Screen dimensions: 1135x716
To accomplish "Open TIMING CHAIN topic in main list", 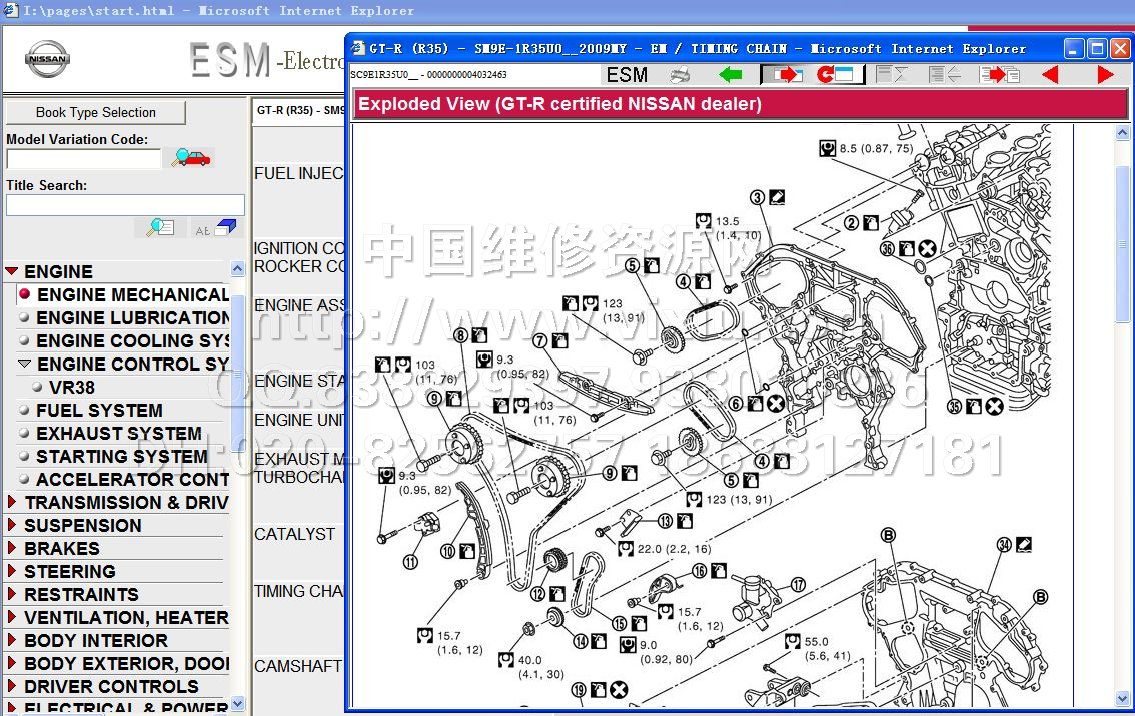I will click(299, 591).
